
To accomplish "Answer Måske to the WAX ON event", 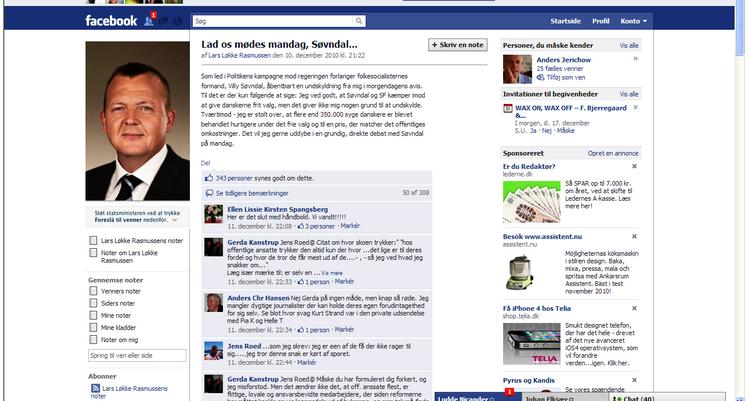I will tap(566, 131).
